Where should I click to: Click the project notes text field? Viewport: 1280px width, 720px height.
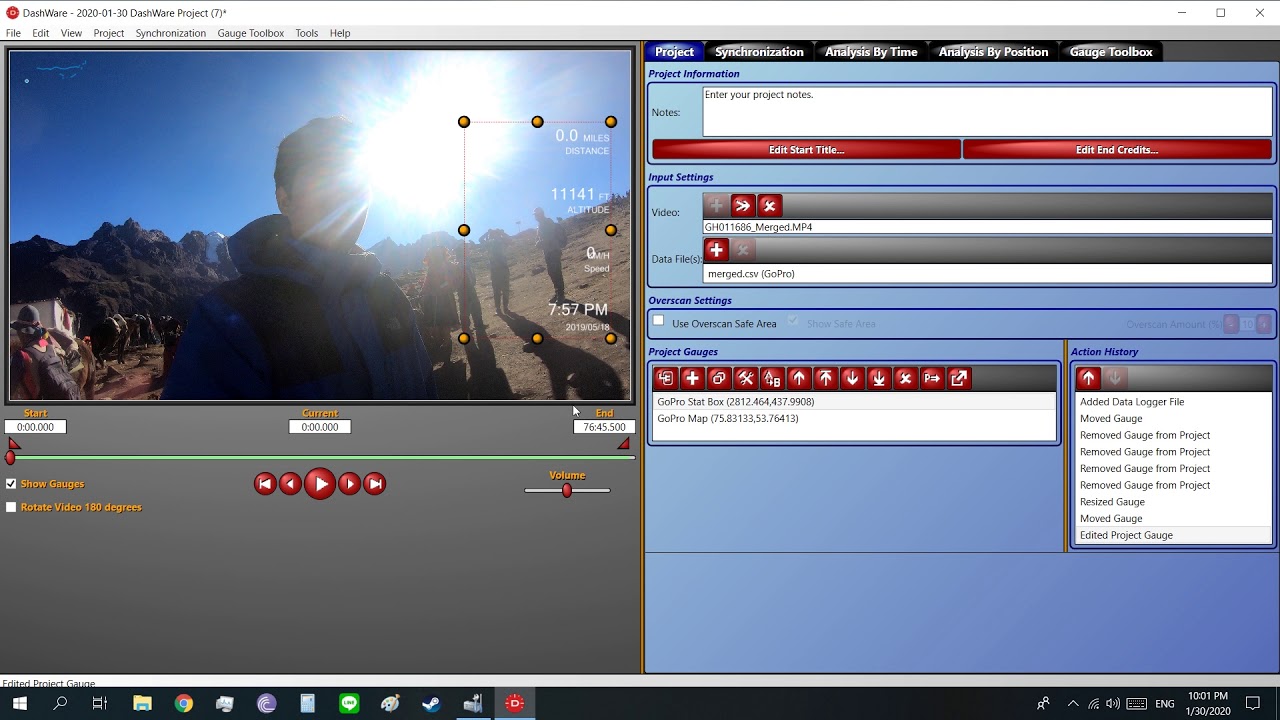pyautogui.click(x=988, y=112)
